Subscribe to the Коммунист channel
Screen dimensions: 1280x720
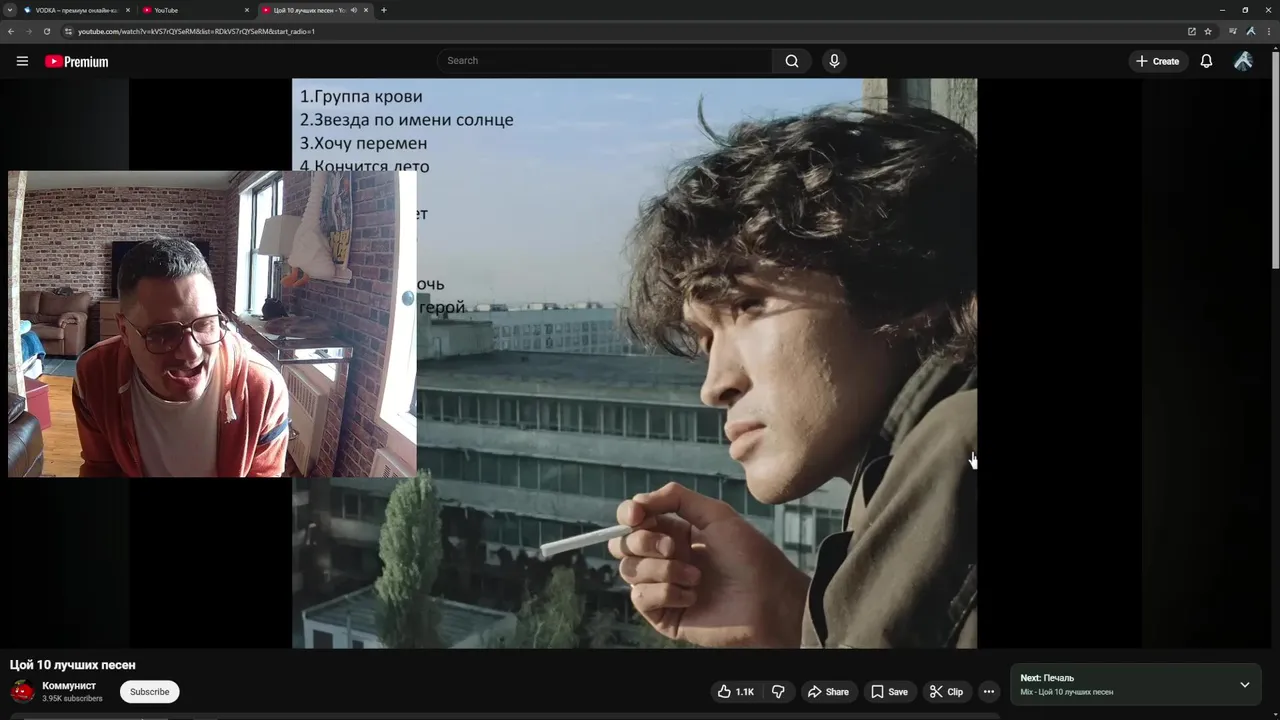click(x=149, y=692)
